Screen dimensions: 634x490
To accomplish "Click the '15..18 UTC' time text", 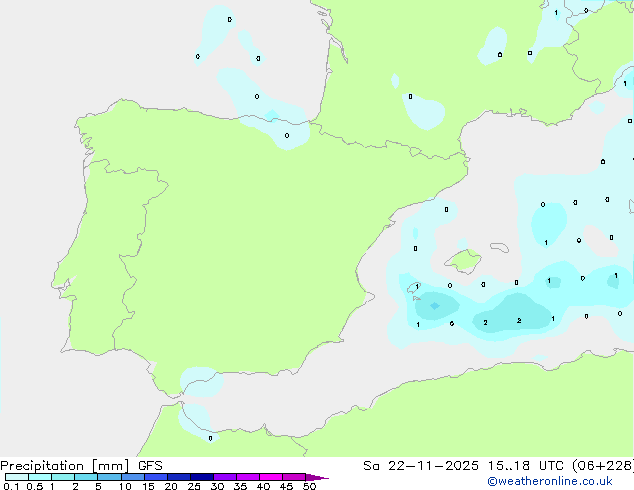I will (525, 466).
